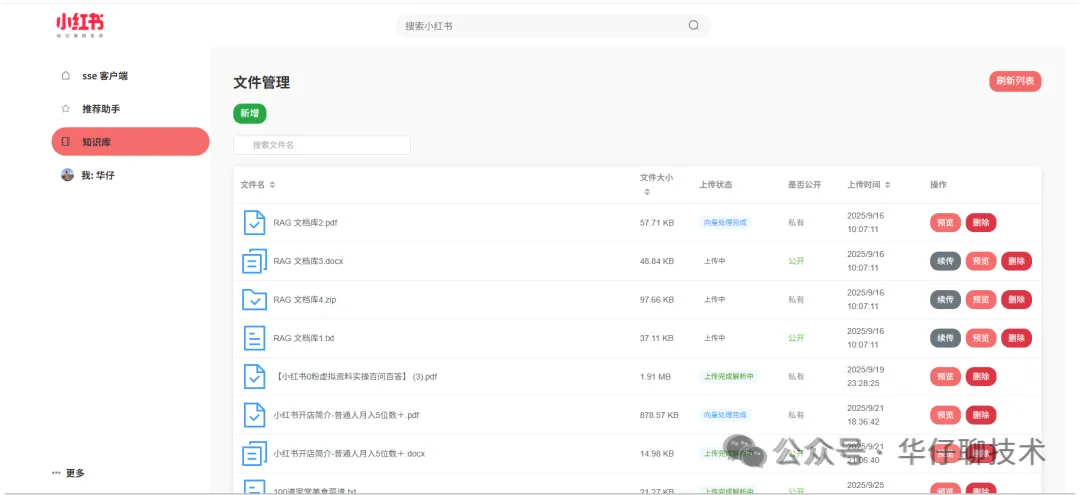The height and width of the screenshot is (495, 1080).
Task: Delete RAG 文档库1.txt with 删除
Action: [1017, 338]
